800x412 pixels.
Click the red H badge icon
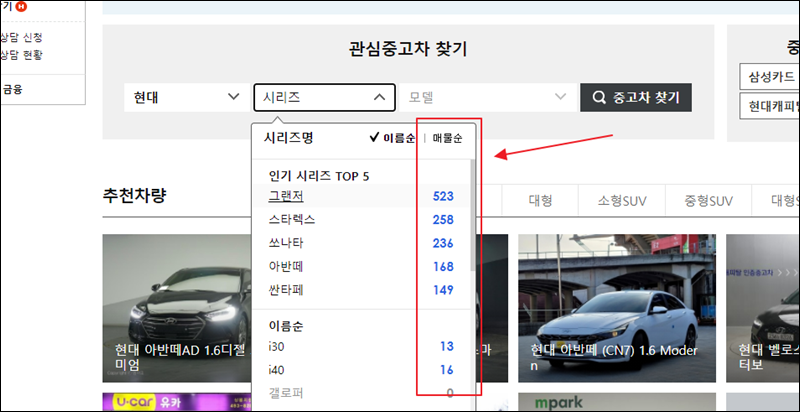click(x=21, y=7)
